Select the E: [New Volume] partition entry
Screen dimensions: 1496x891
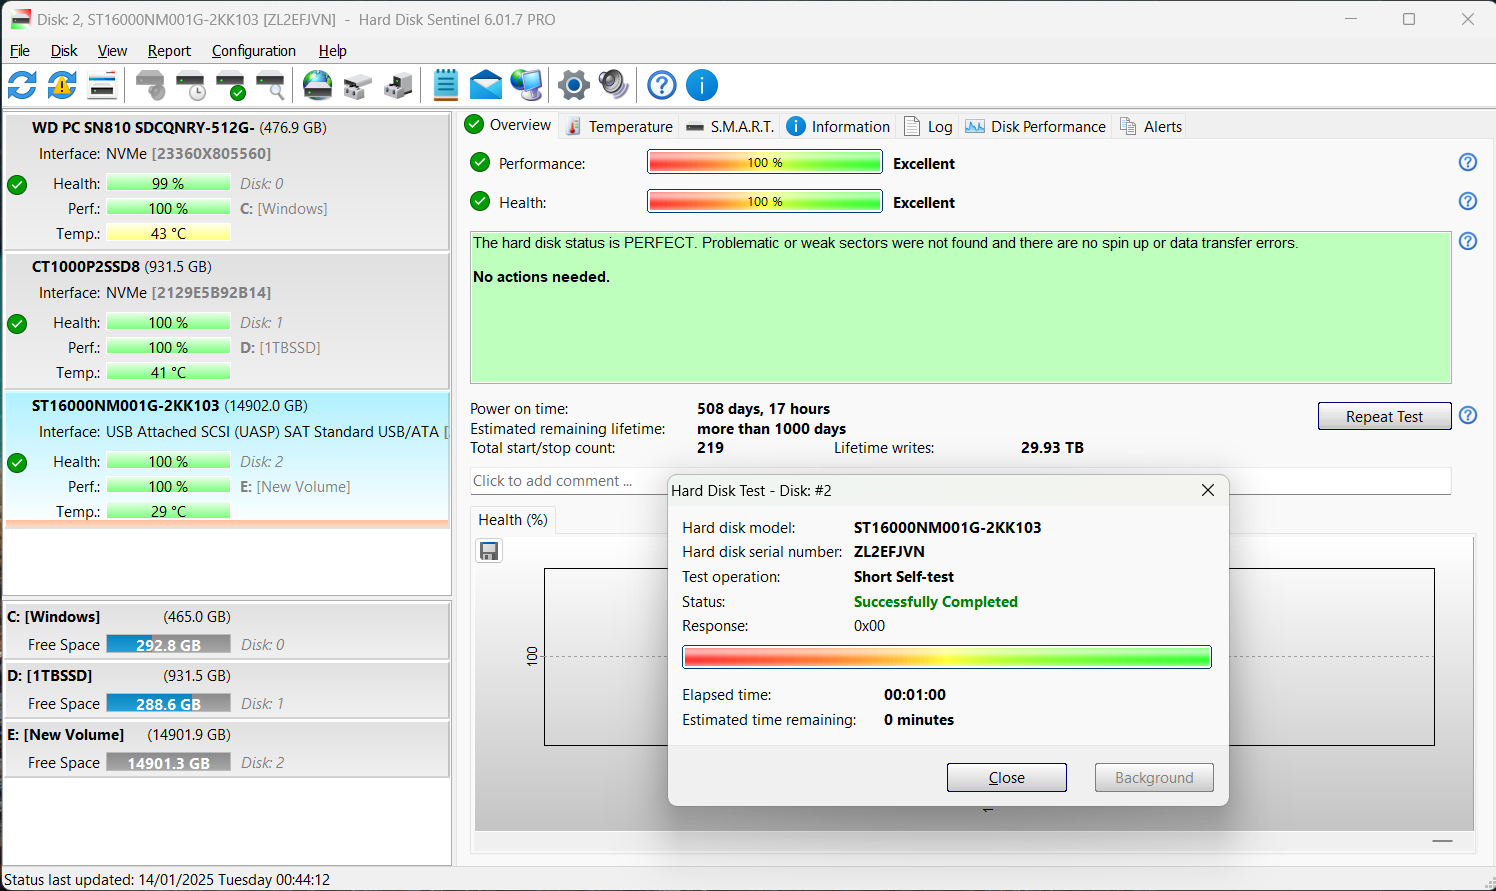pos(227,748)
